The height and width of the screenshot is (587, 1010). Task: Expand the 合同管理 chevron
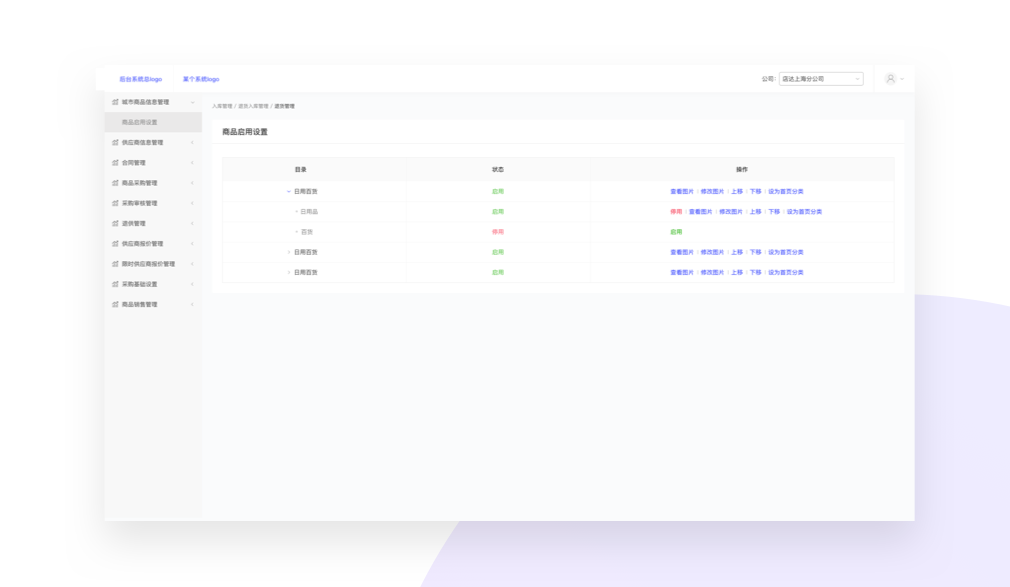(x=192, y=162)
